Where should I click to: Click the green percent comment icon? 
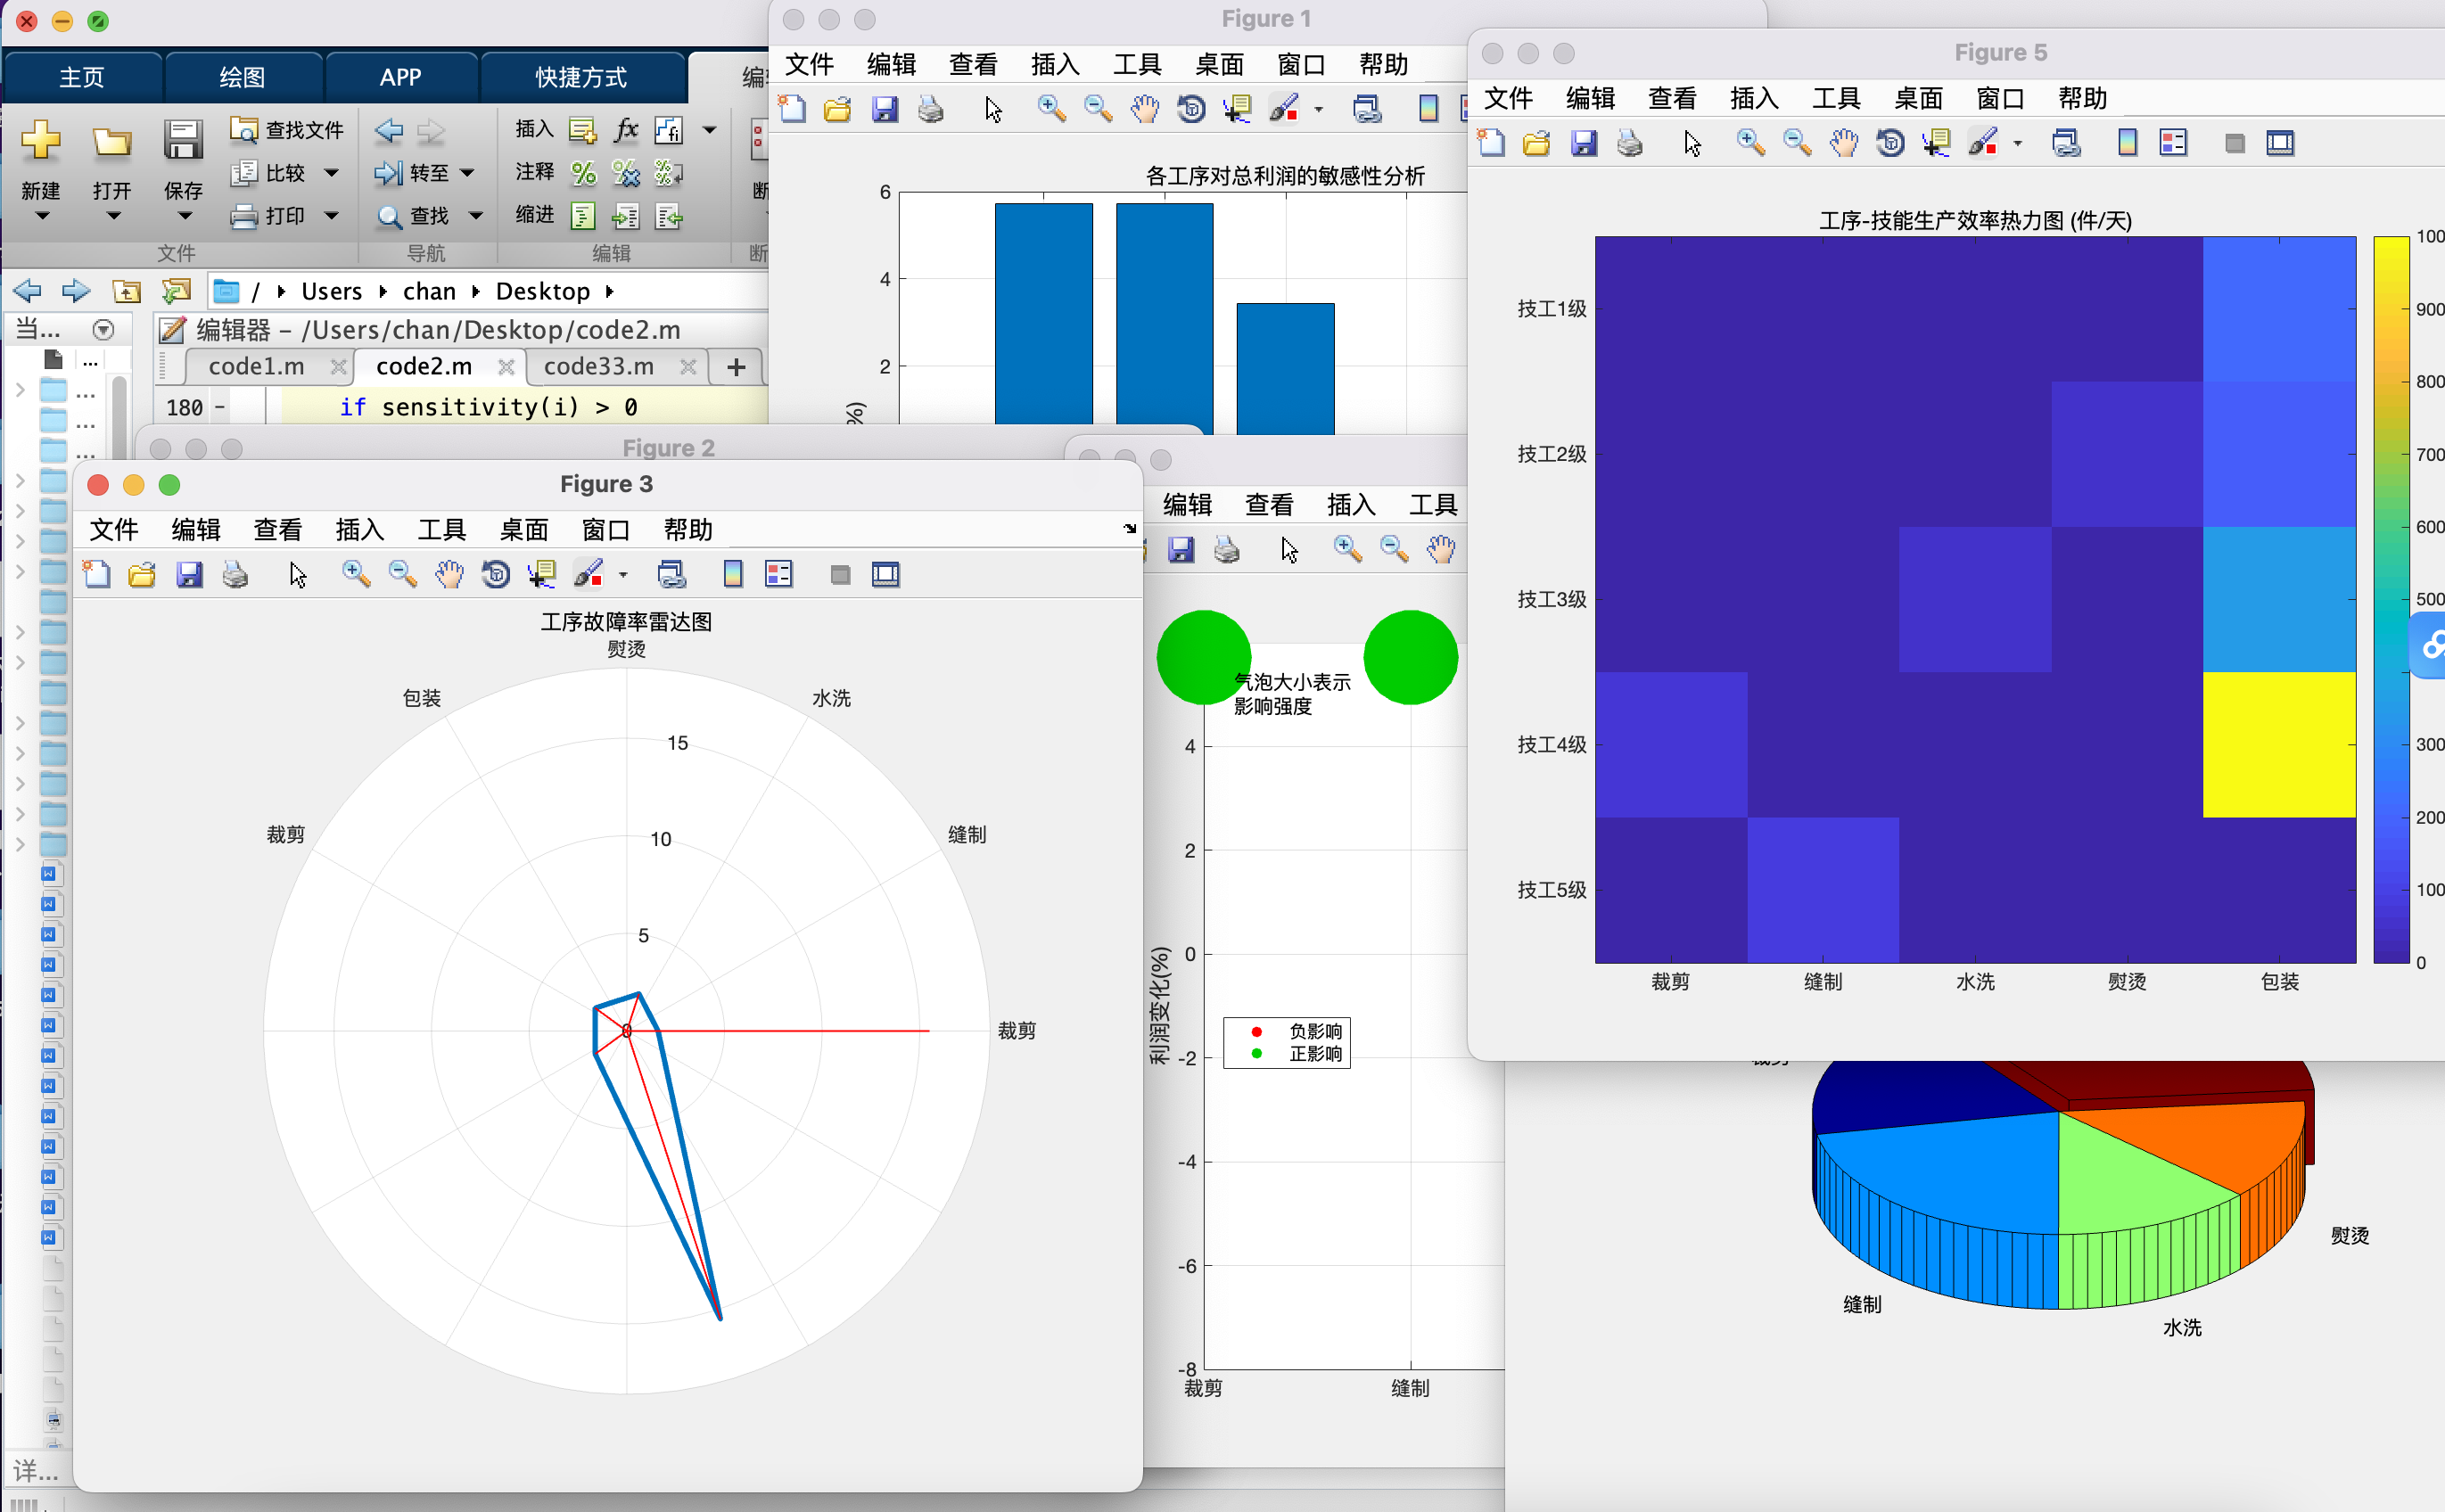click(583, 173)
